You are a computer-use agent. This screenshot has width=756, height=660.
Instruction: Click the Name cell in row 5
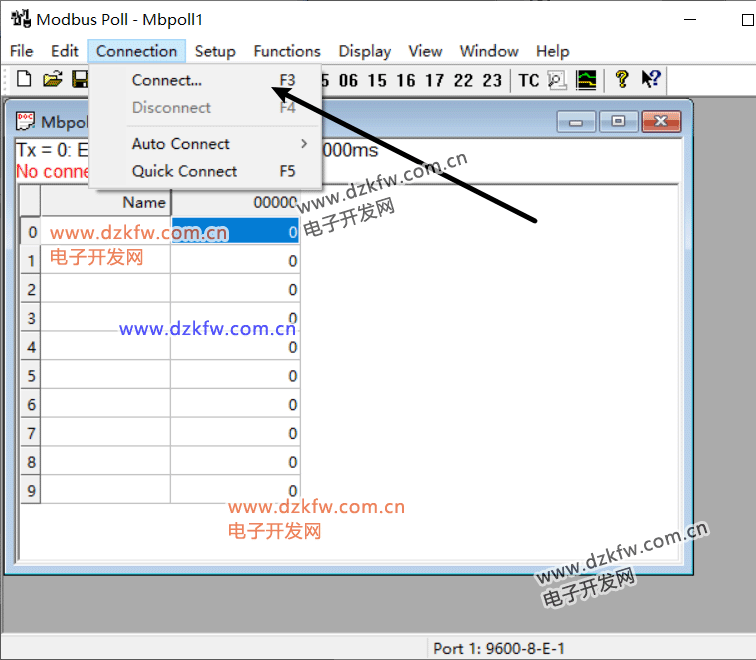coord(105,376)
